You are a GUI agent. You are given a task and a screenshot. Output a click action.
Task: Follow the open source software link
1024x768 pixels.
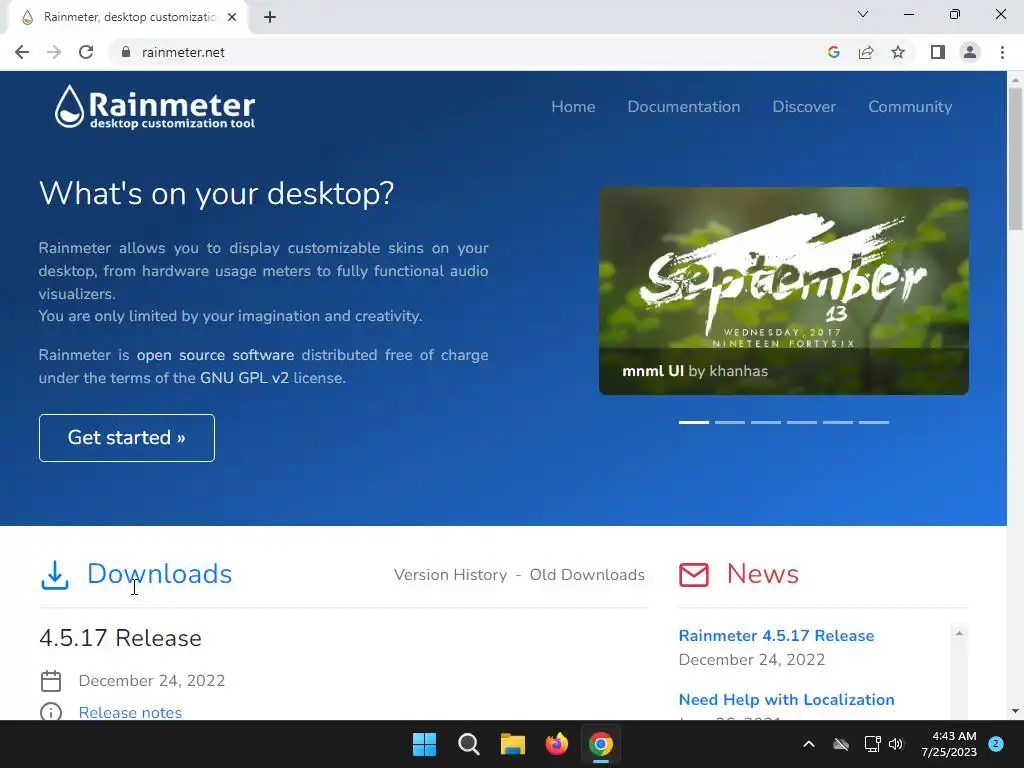[215, 355]
